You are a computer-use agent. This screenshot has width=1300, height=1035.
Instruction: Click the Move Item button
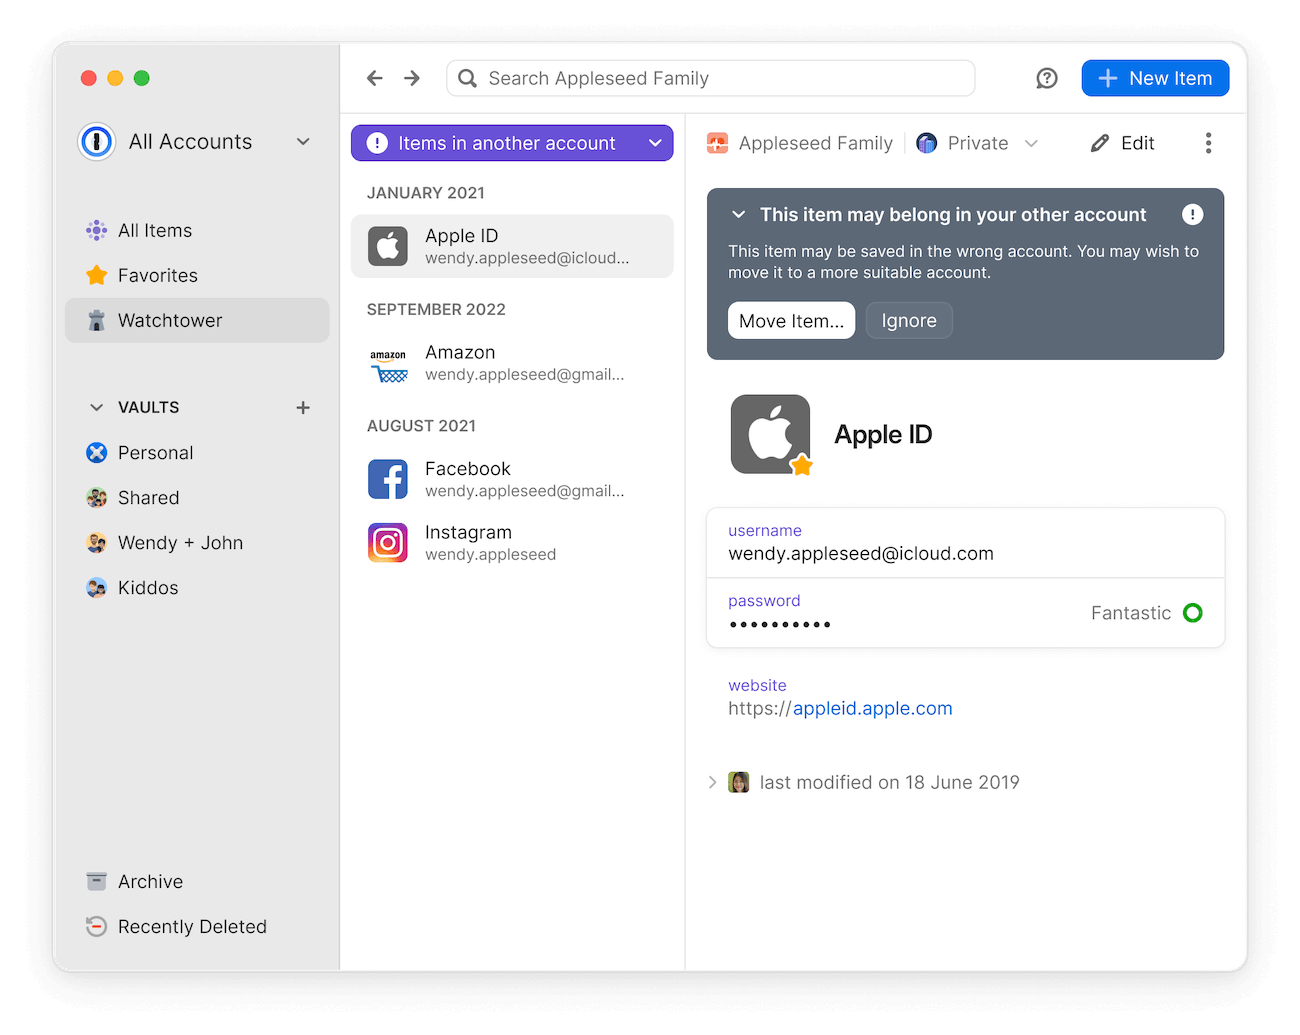coord(791,320)
